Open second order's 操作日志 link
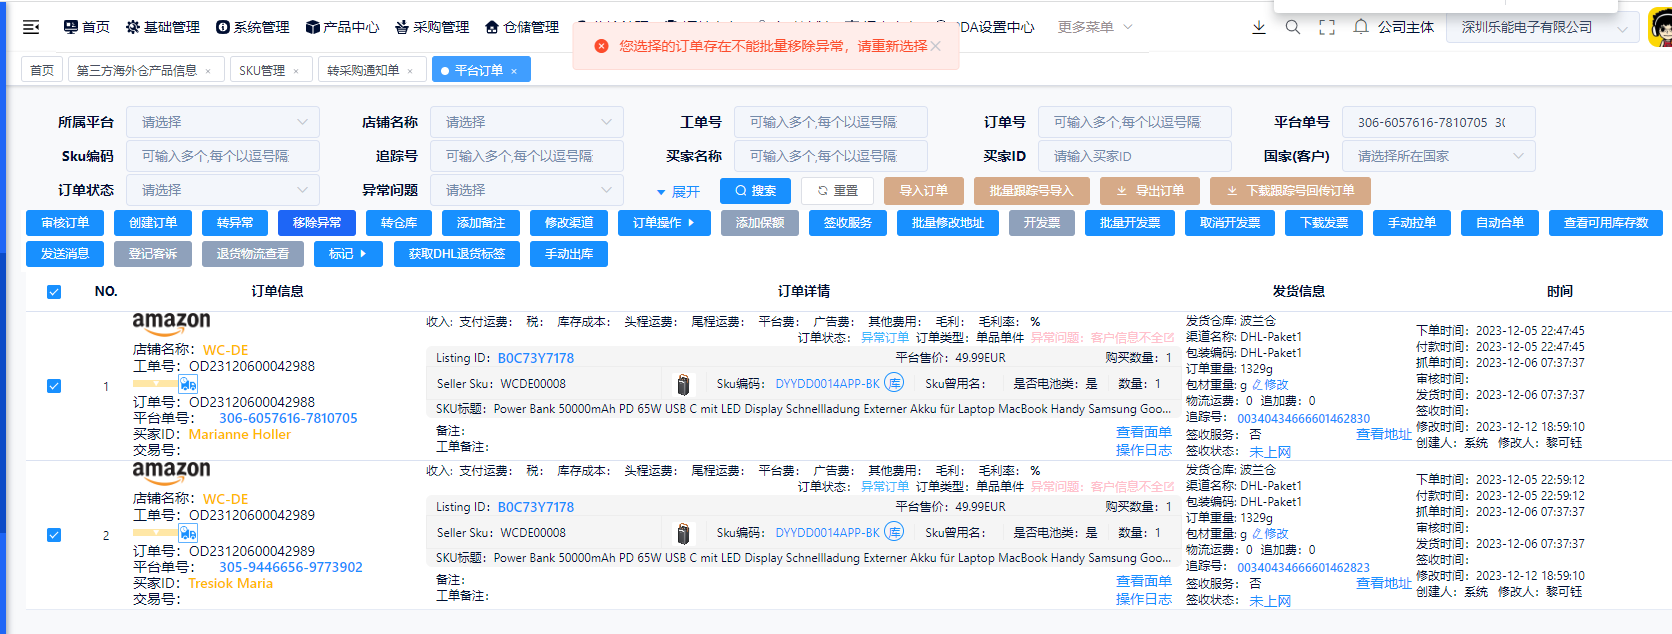The height and width of the screenshot is (634, 1672). (1144, 599)
